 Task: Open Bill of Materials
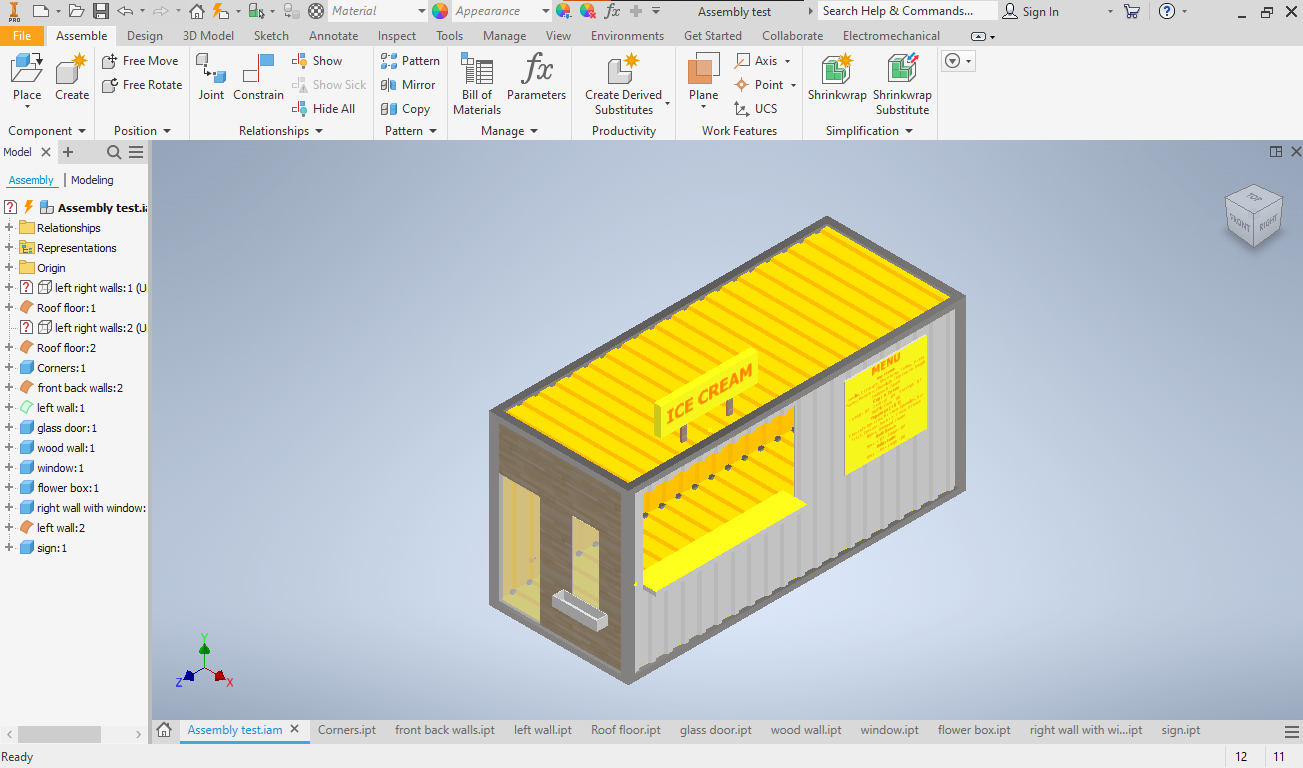477,86
